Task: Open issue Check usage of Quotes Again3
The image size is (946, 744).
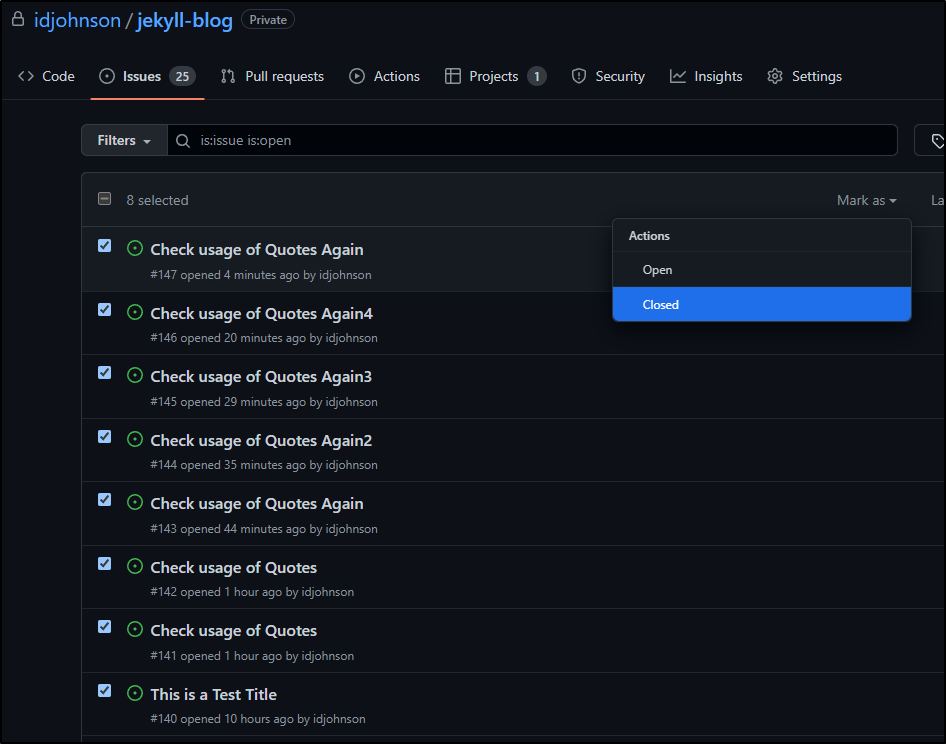Action: click(x=261, y=377)
